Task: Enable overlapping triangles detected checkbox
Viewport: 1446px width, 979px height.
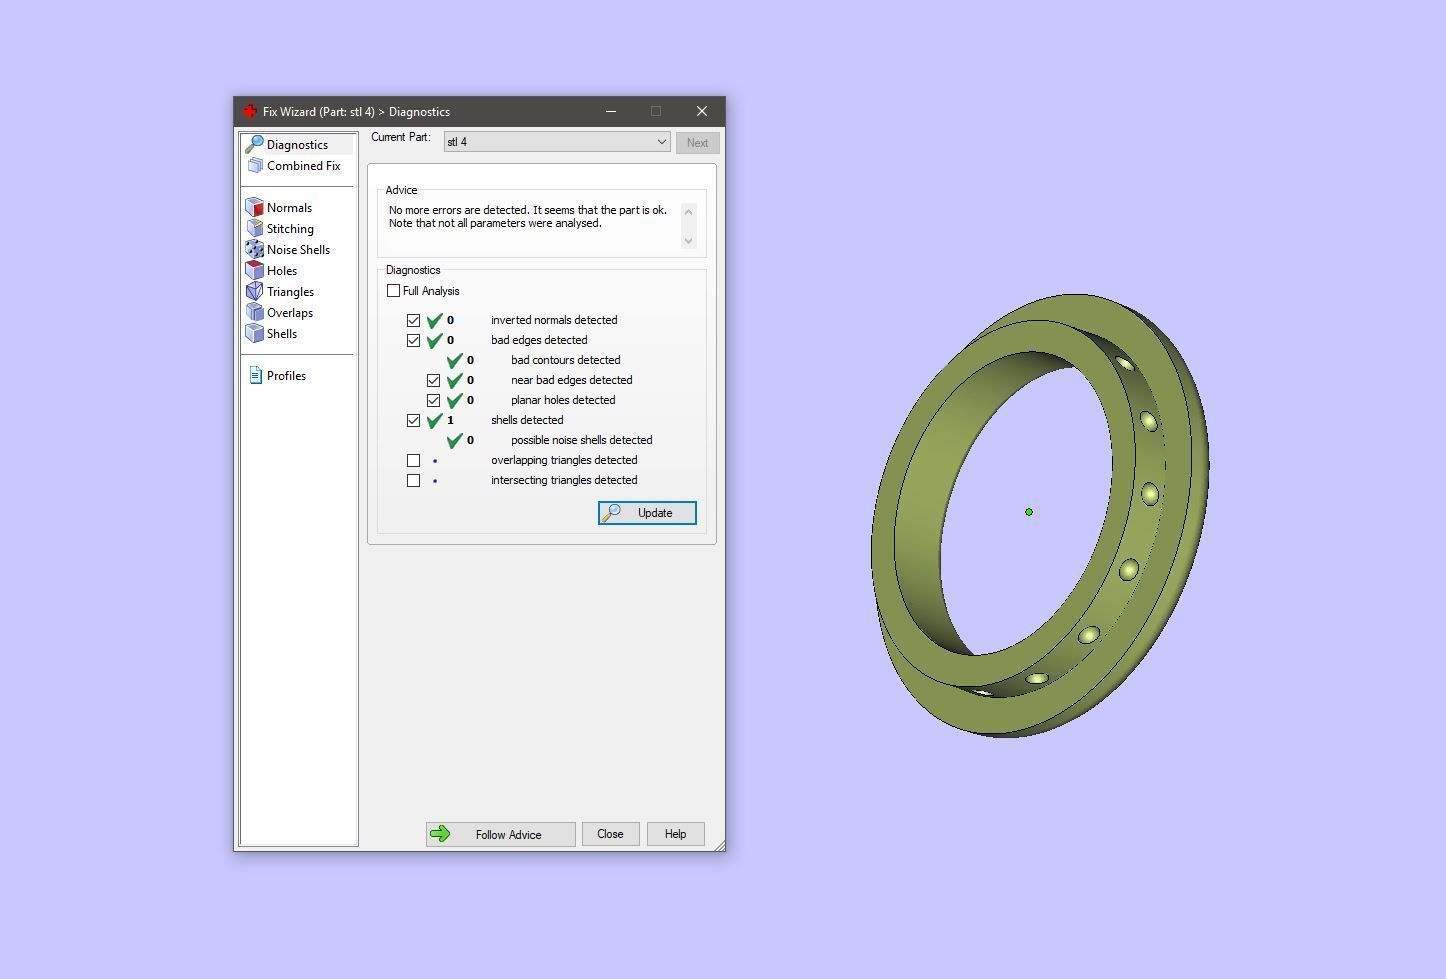Action: [413, 460]
